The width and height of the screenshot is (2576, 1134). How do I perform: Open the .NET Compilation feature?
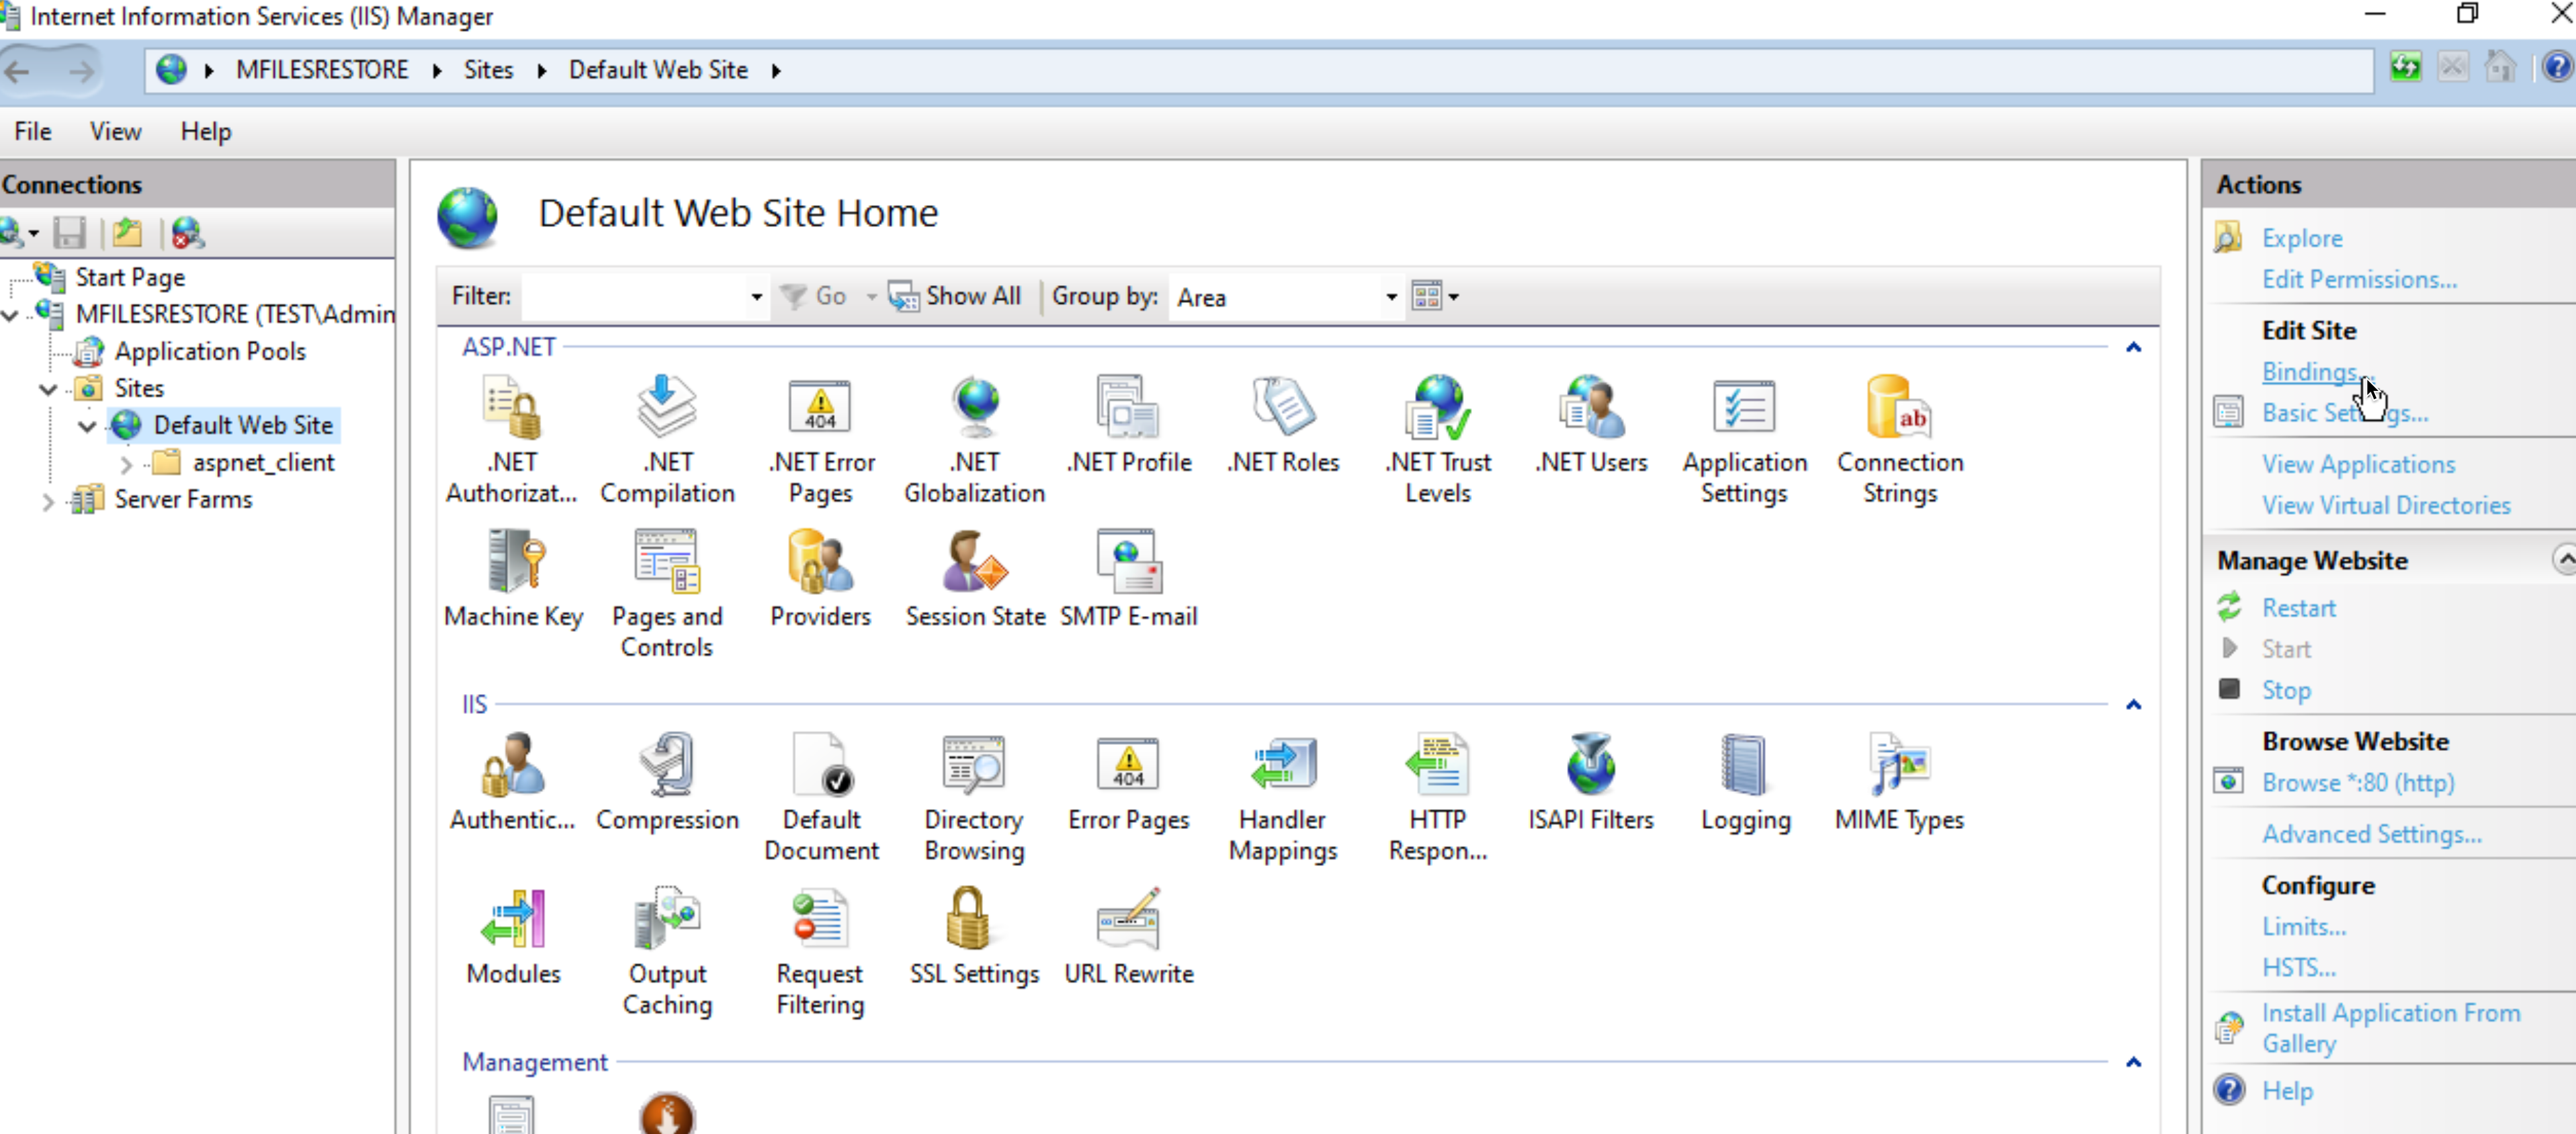pos(667,438)
